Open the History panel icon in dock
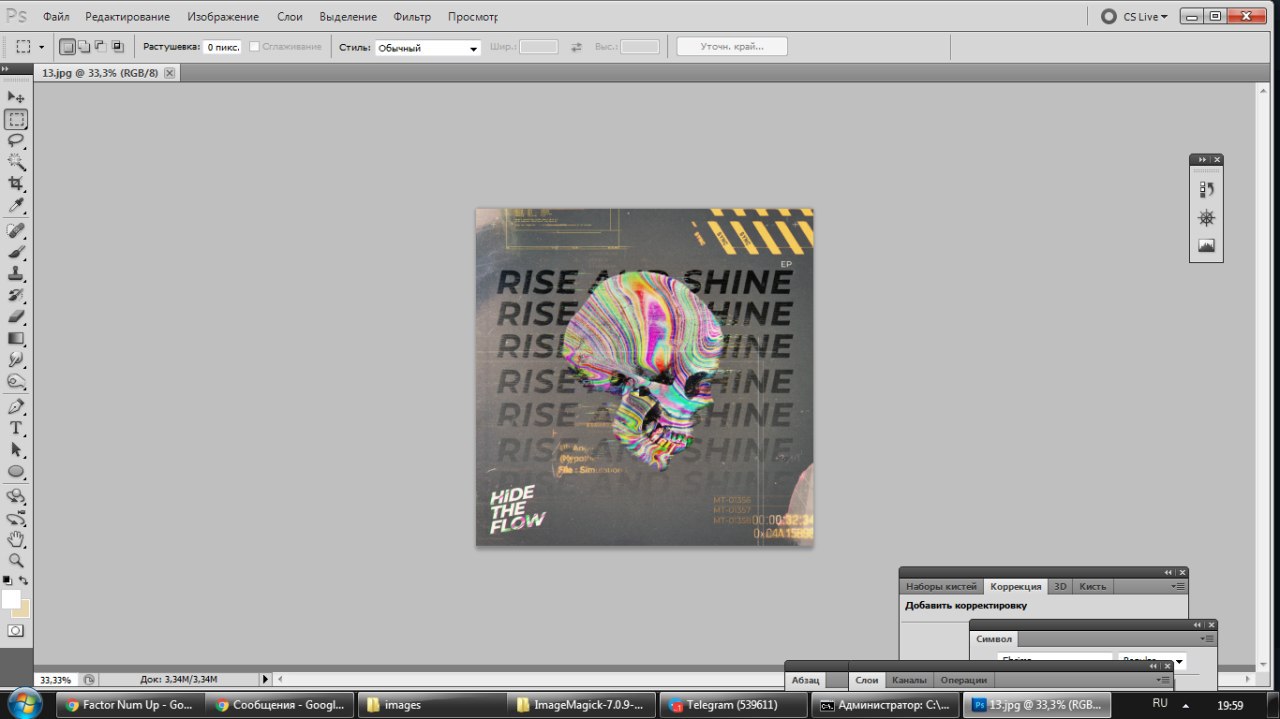Viewport: 1280px width, 719px height. click(1206, 189)
